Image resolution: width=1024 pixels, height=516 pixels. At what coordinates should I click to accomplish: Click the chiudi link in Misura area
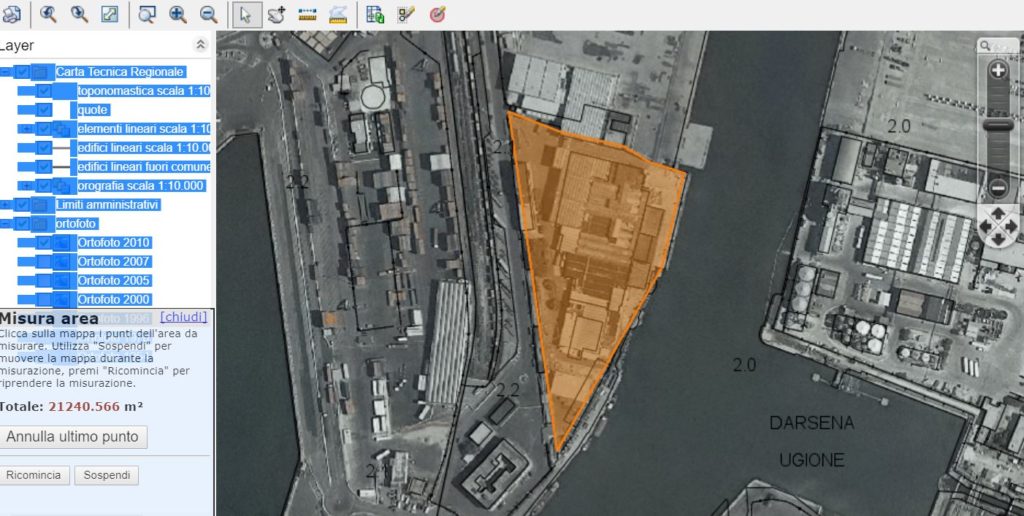point(184,317)
